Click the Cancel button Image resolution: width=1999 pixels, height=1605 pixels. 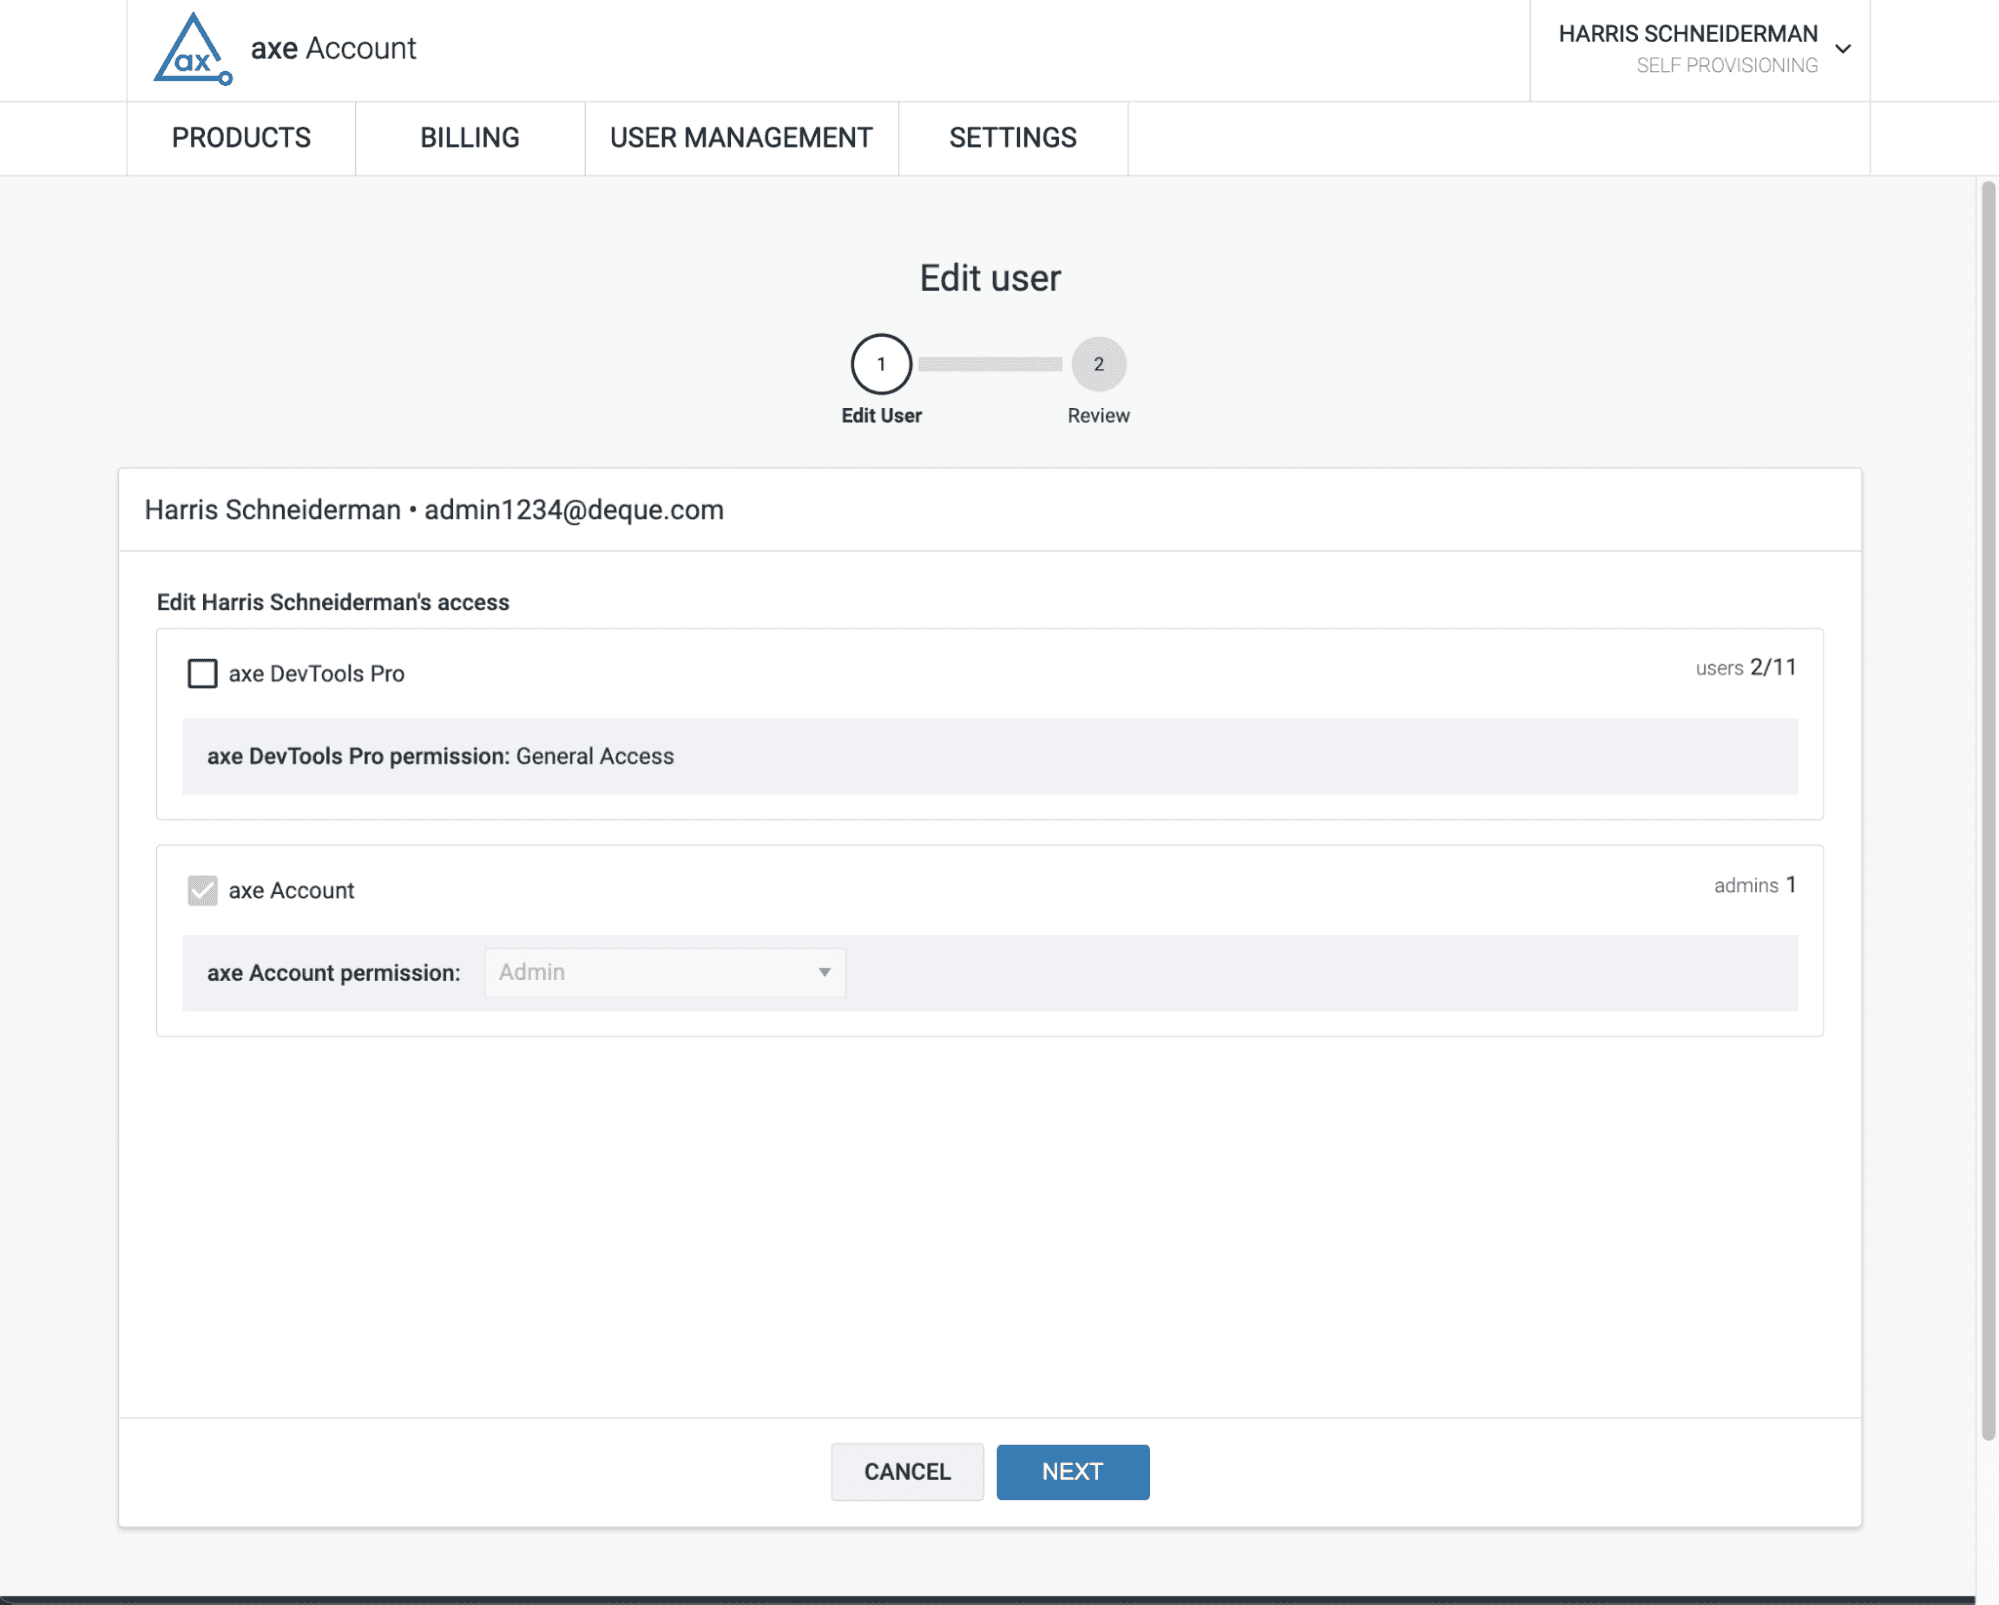tap(906, 1471)
